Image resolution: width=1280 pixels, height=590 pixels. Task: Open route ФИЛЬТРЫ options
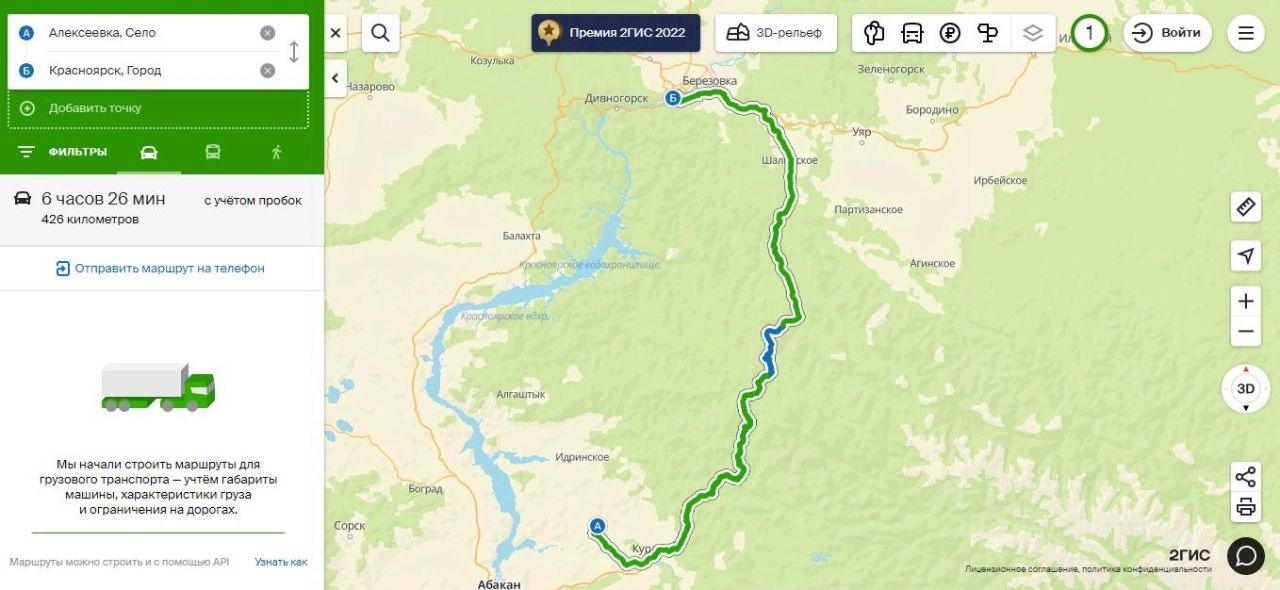pos(62,152)
